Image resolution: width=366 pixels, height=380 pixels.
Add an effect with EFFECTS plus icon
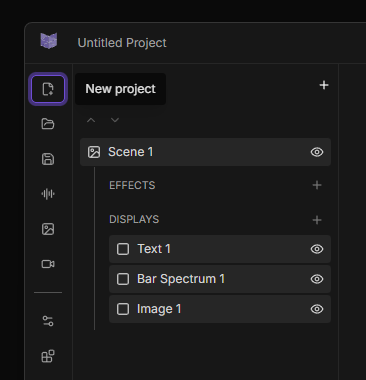click(x=317, y=185)
